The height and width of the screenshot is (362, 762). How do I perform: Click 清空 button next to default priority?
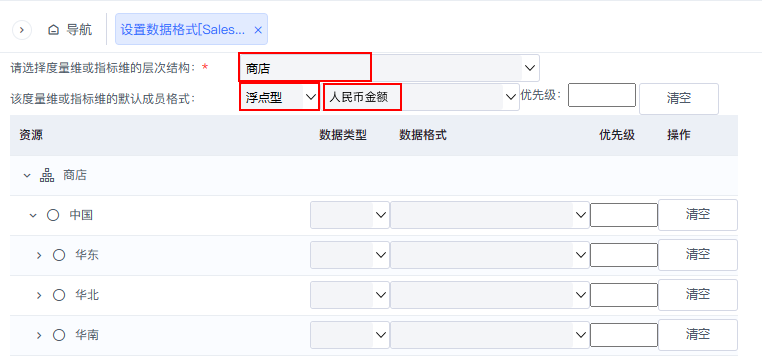coord(679,99)
